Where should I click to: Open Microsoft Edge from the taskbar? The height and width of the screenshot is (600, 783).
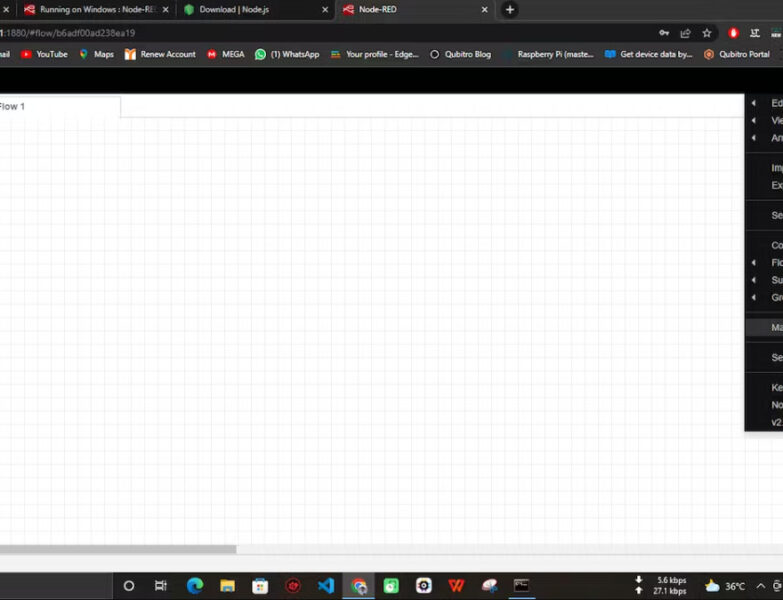click(x=194, y=586)
